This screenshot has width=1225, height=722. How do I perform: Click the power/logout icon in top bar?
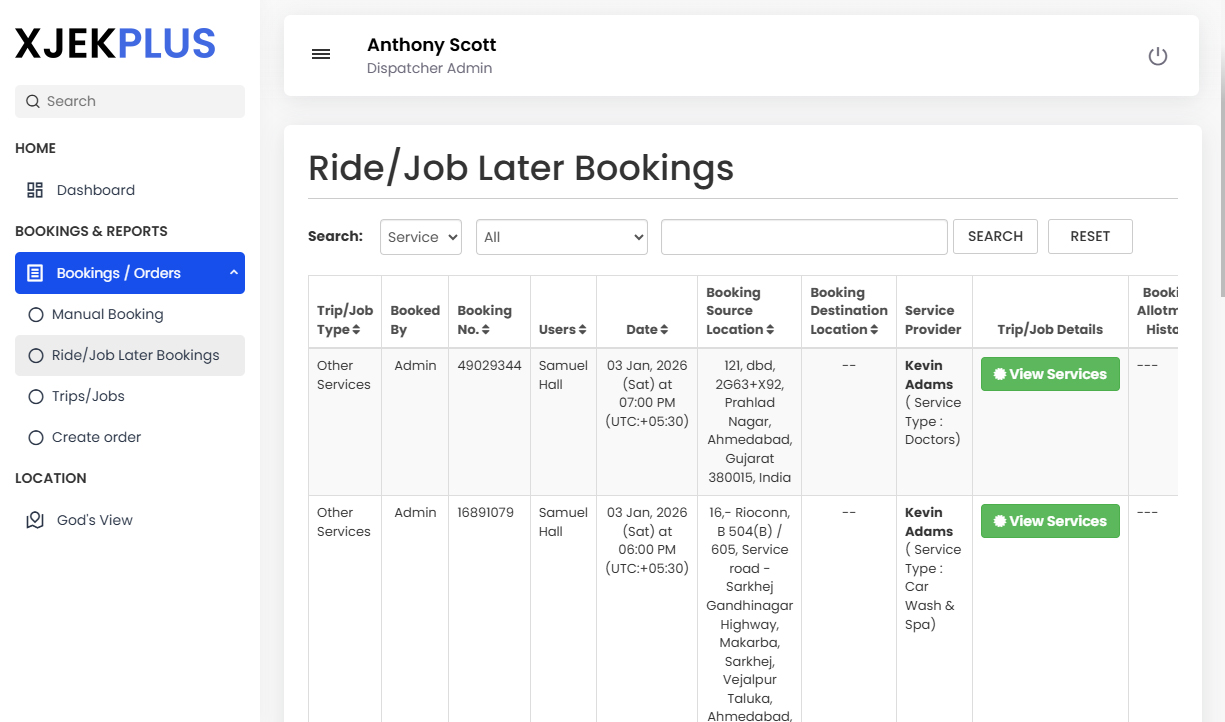1157,56
